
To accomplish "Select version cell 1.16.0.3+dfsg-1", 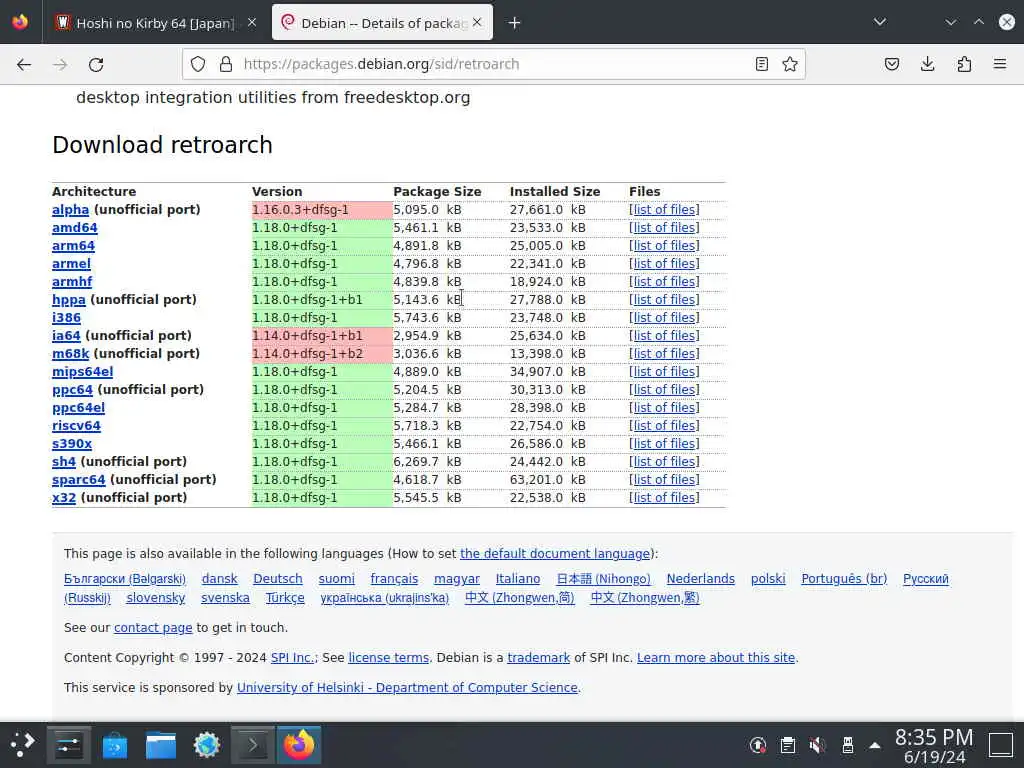I will (322, 210).
